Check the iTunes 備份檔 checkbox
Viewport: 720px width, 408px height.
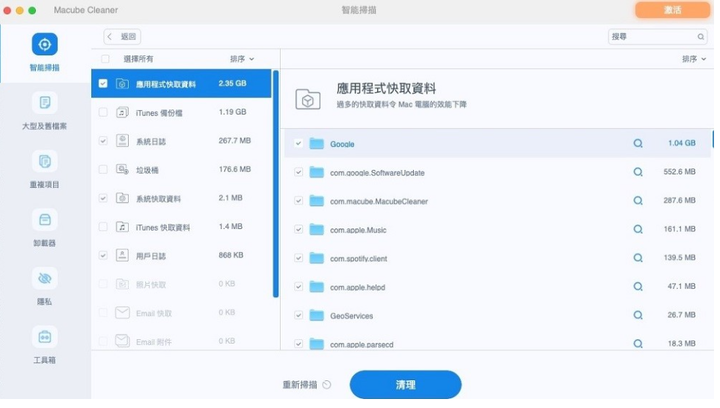(103, 112)
